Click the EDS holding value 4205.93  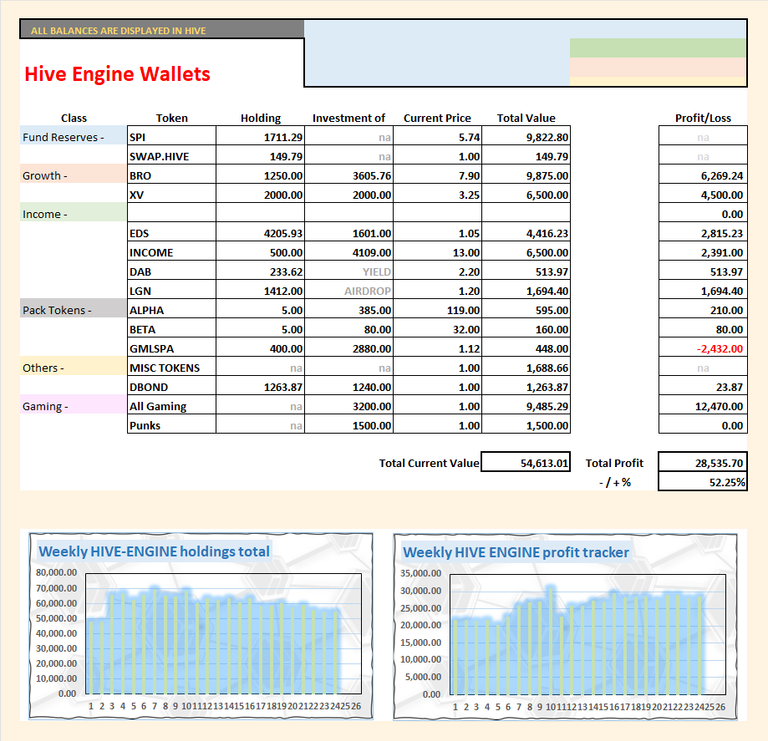click(260, 232)
